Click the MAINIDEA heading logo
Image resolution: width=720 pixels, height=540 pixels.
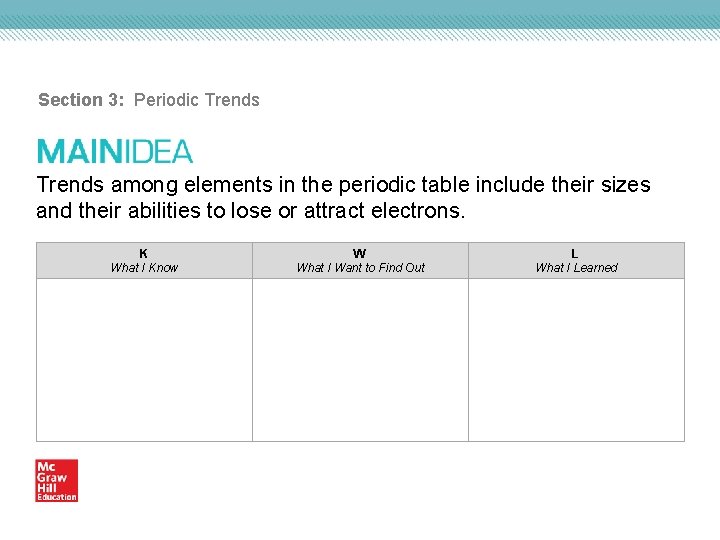tap(115, 152)
